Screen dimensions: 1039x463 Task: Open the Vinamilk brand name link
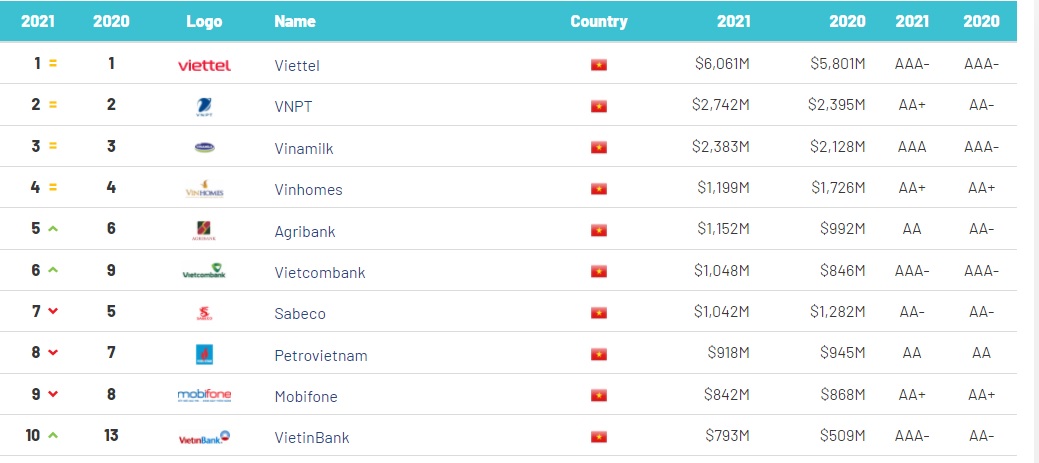pos(304,149)
